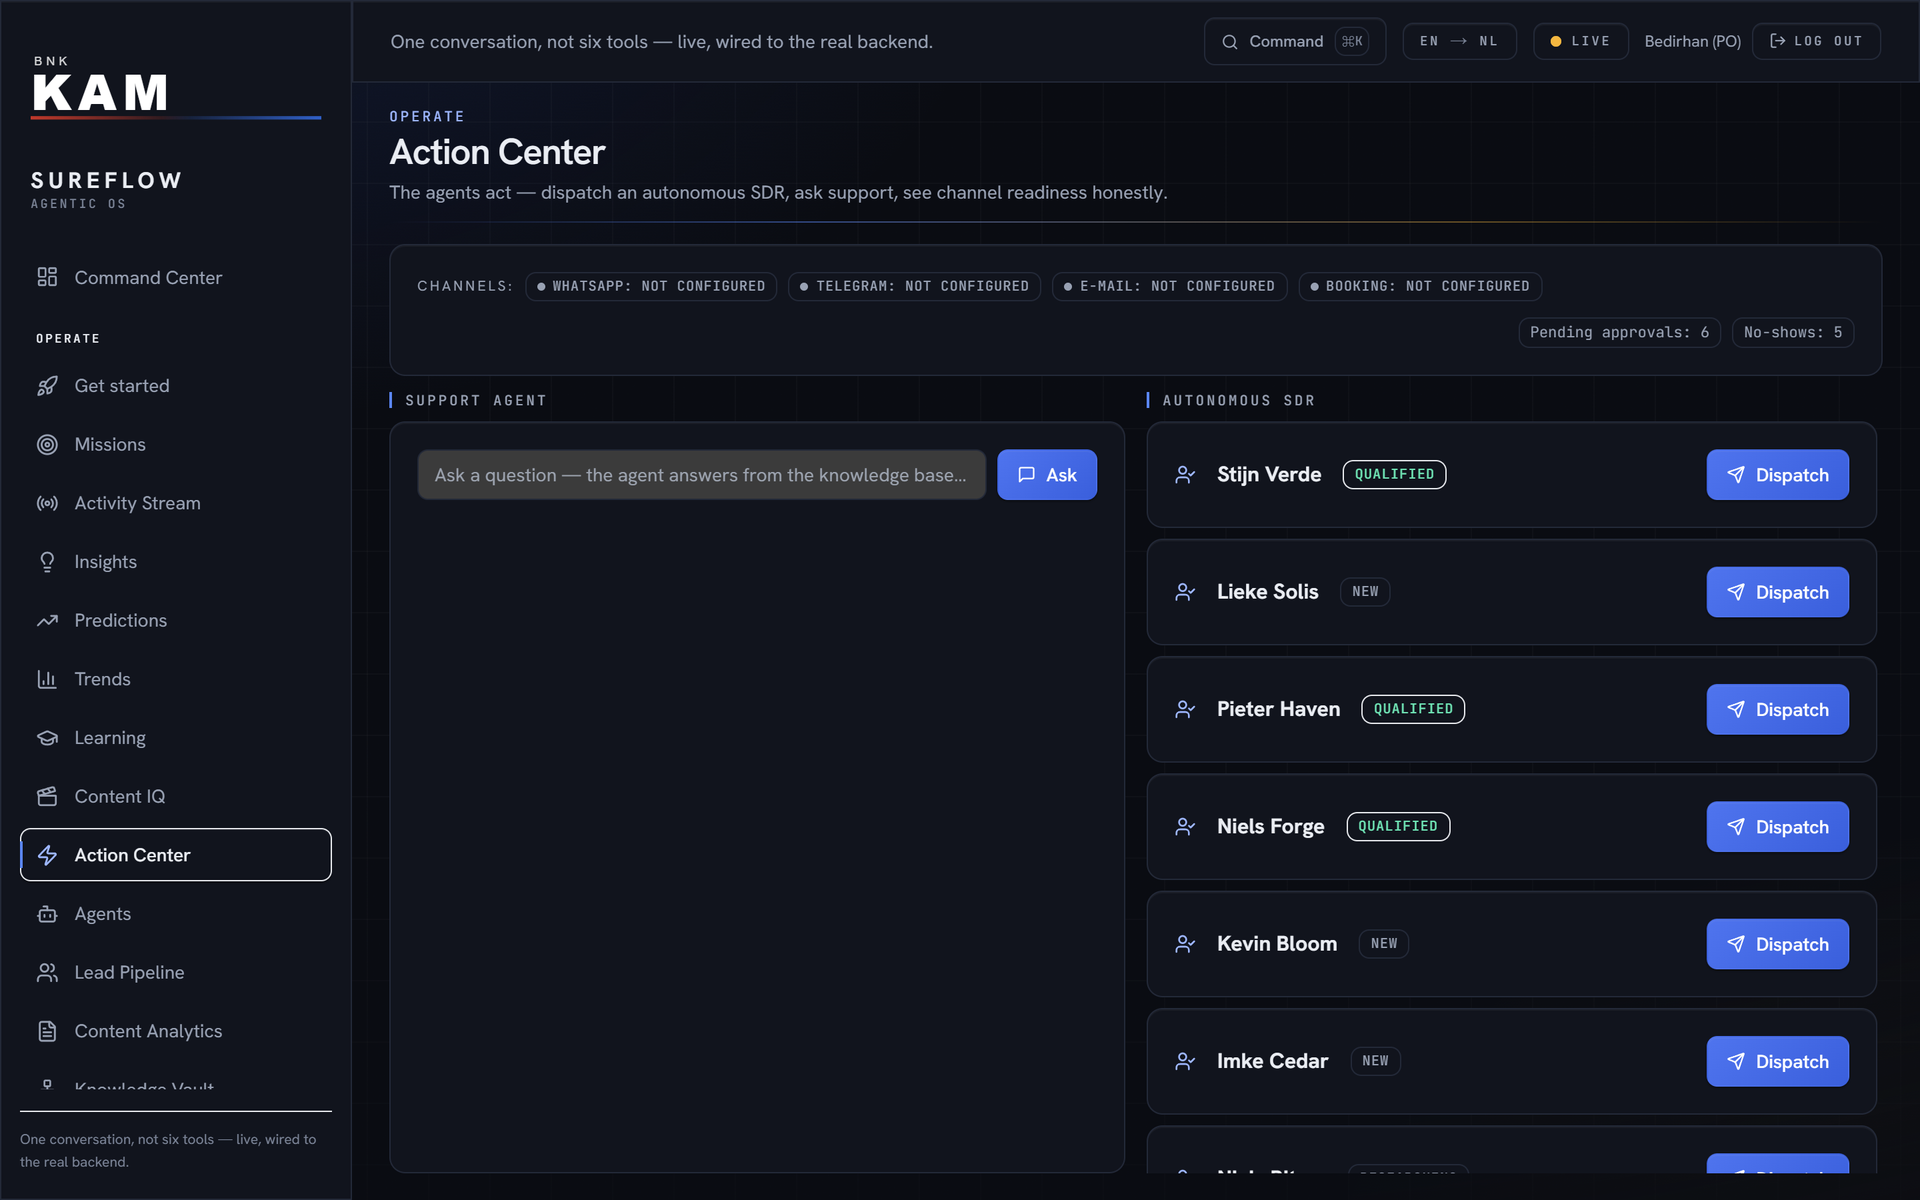Click the Get started rocket icon
The height and width of the screenshot is (1200, 1920).
click(47, 386)
